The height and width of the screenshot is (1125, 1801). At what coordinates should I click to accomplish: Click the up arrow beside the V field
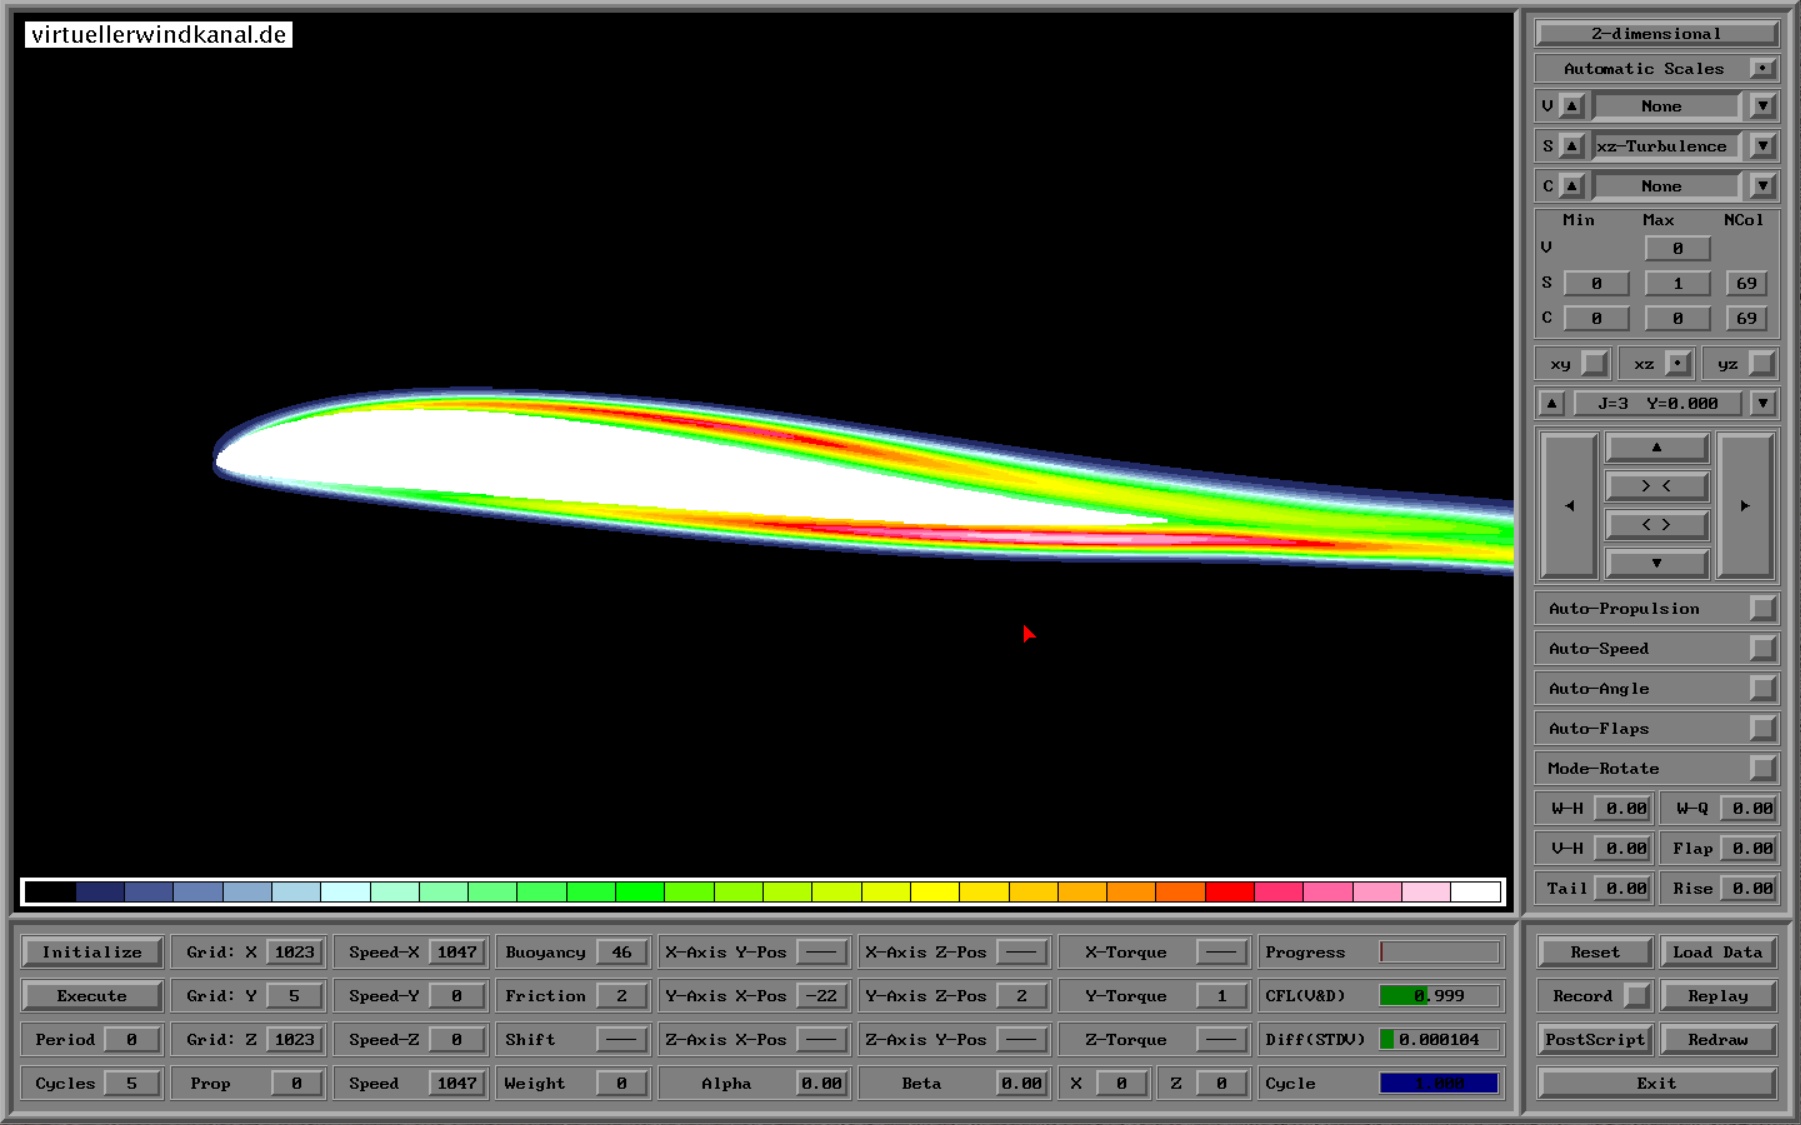point(1572,106)
